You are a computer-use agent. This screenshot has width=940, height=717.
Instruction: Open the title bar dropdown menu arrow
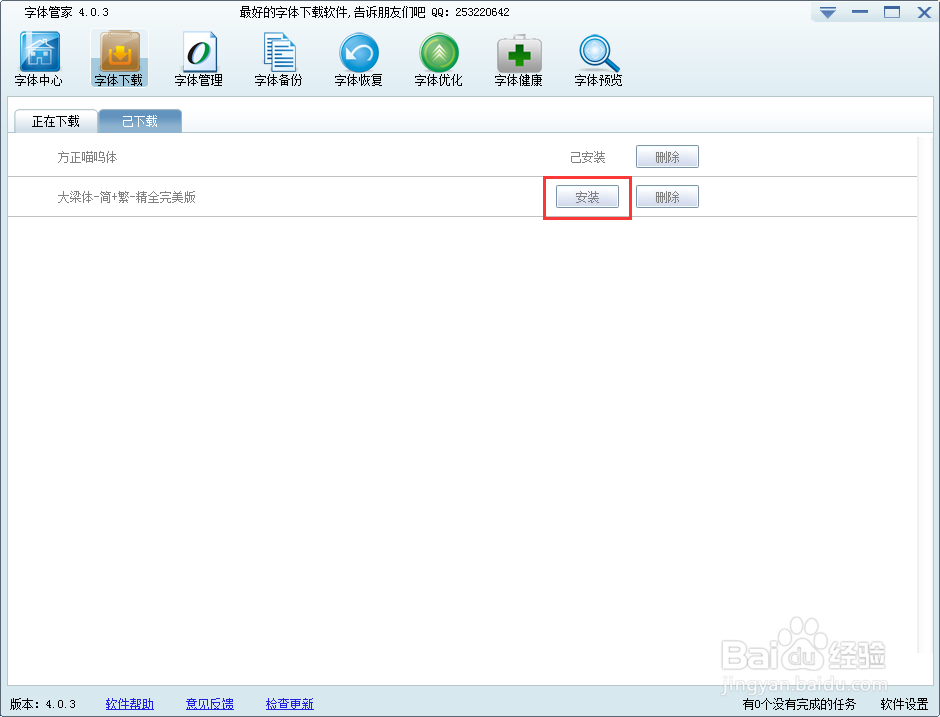(x=828, y=12)
